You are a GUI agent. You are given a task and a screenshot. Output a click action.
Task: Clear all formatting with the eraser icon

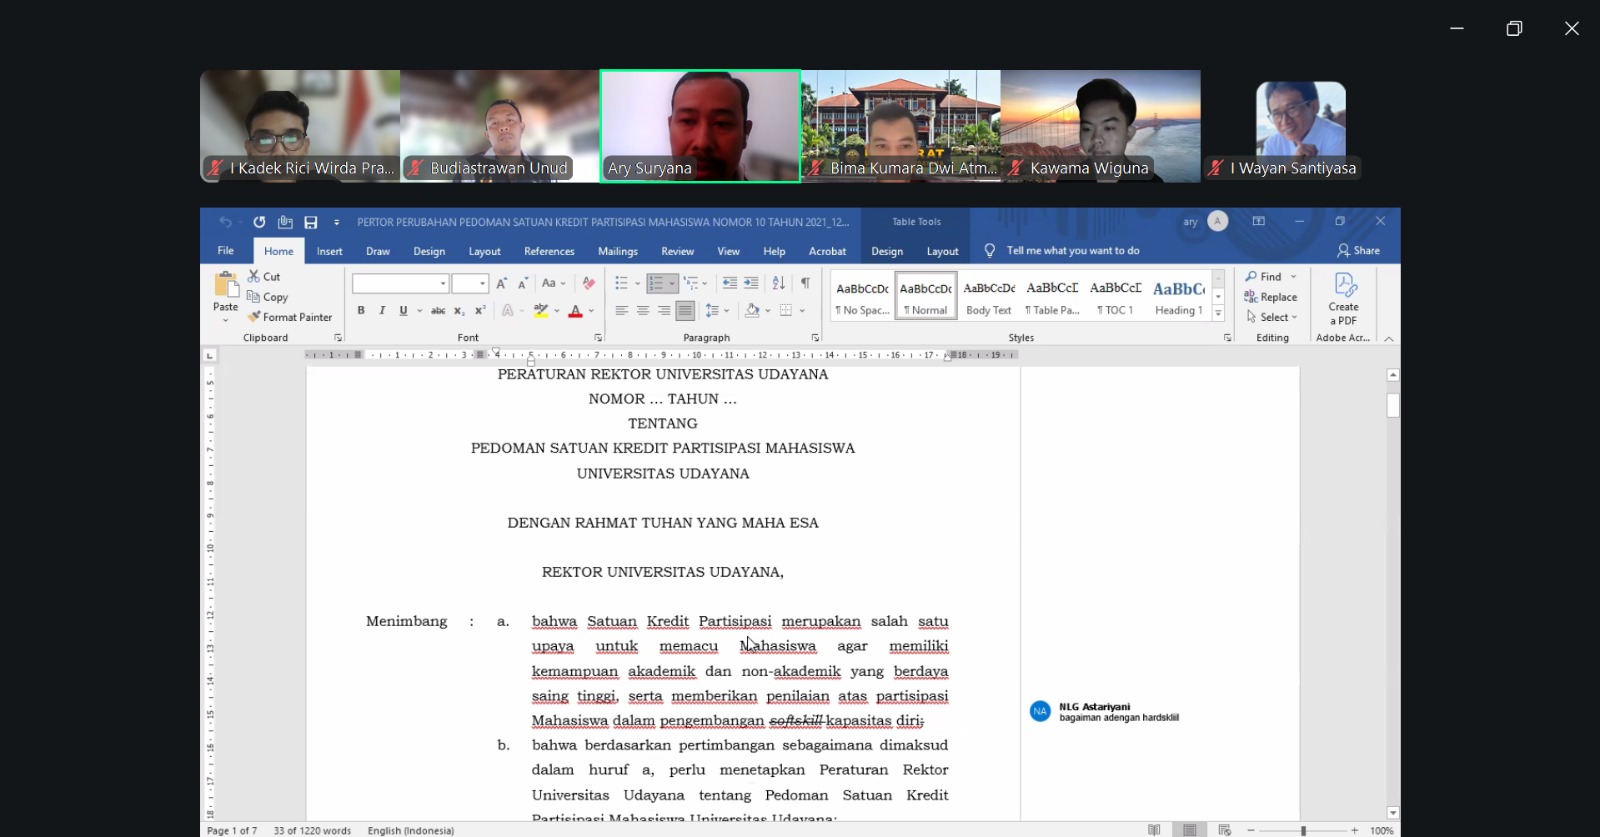589,283
